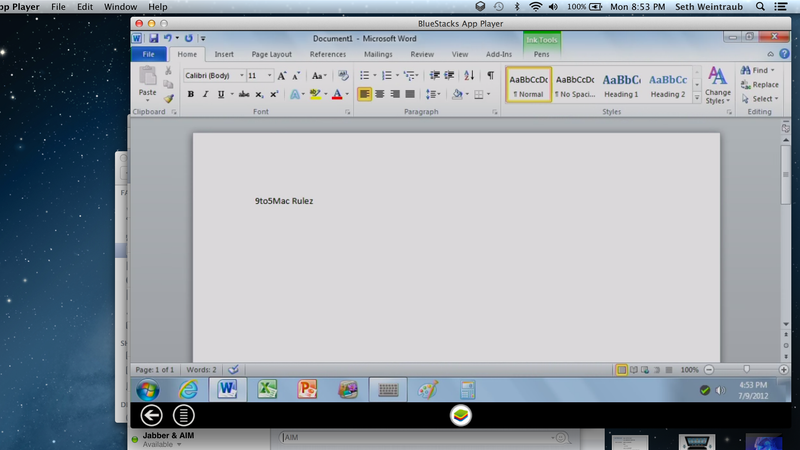
Task: Switch to Print Layout view in status bar
Action: pyautogui.click(x=621, y=370)
